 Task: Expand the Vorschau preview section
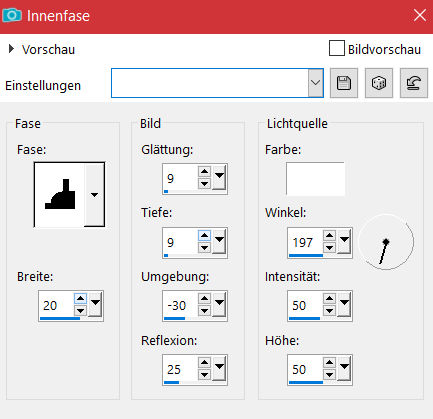[11, 49]
